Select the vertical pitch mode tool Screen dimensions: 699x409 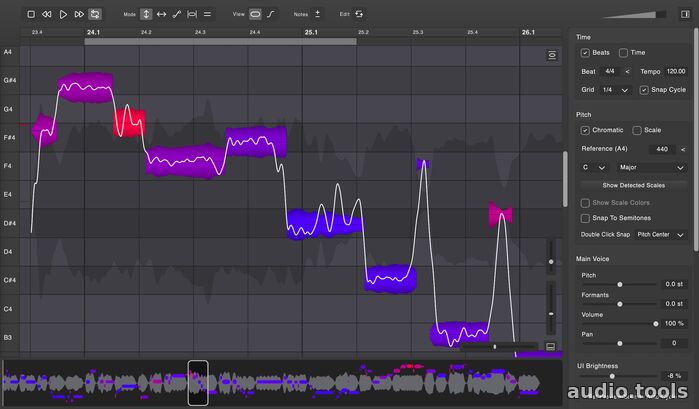coord(146,15)
